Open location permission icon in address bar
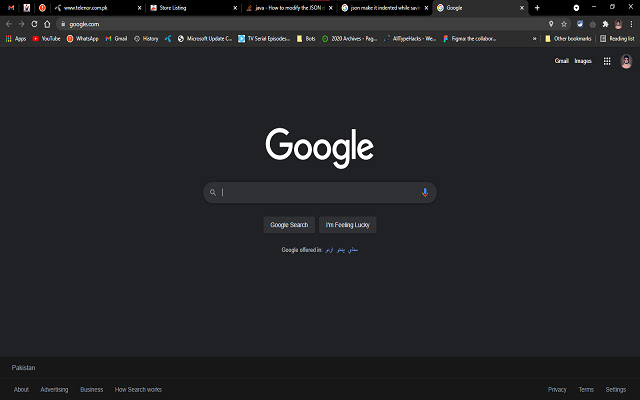 [x=551, y=24]
